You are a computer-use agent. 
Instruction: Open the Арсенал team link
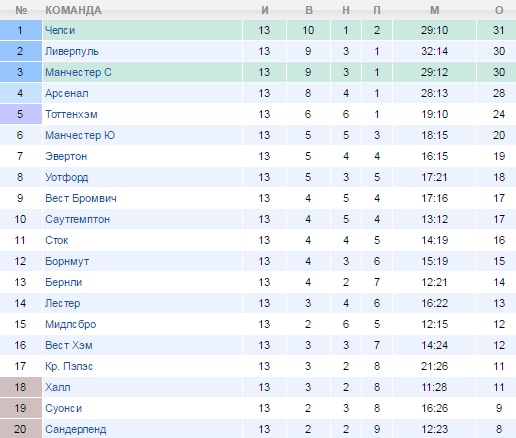(x=67, y=93)
